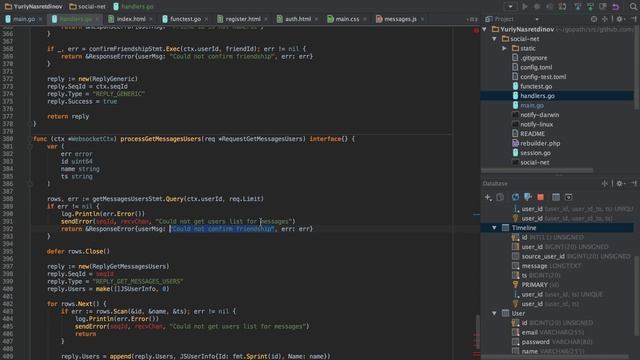Collapse the social-net folder in tree
Screen dimensions: 640x360
pyautogui.click(x=494, y=39)
